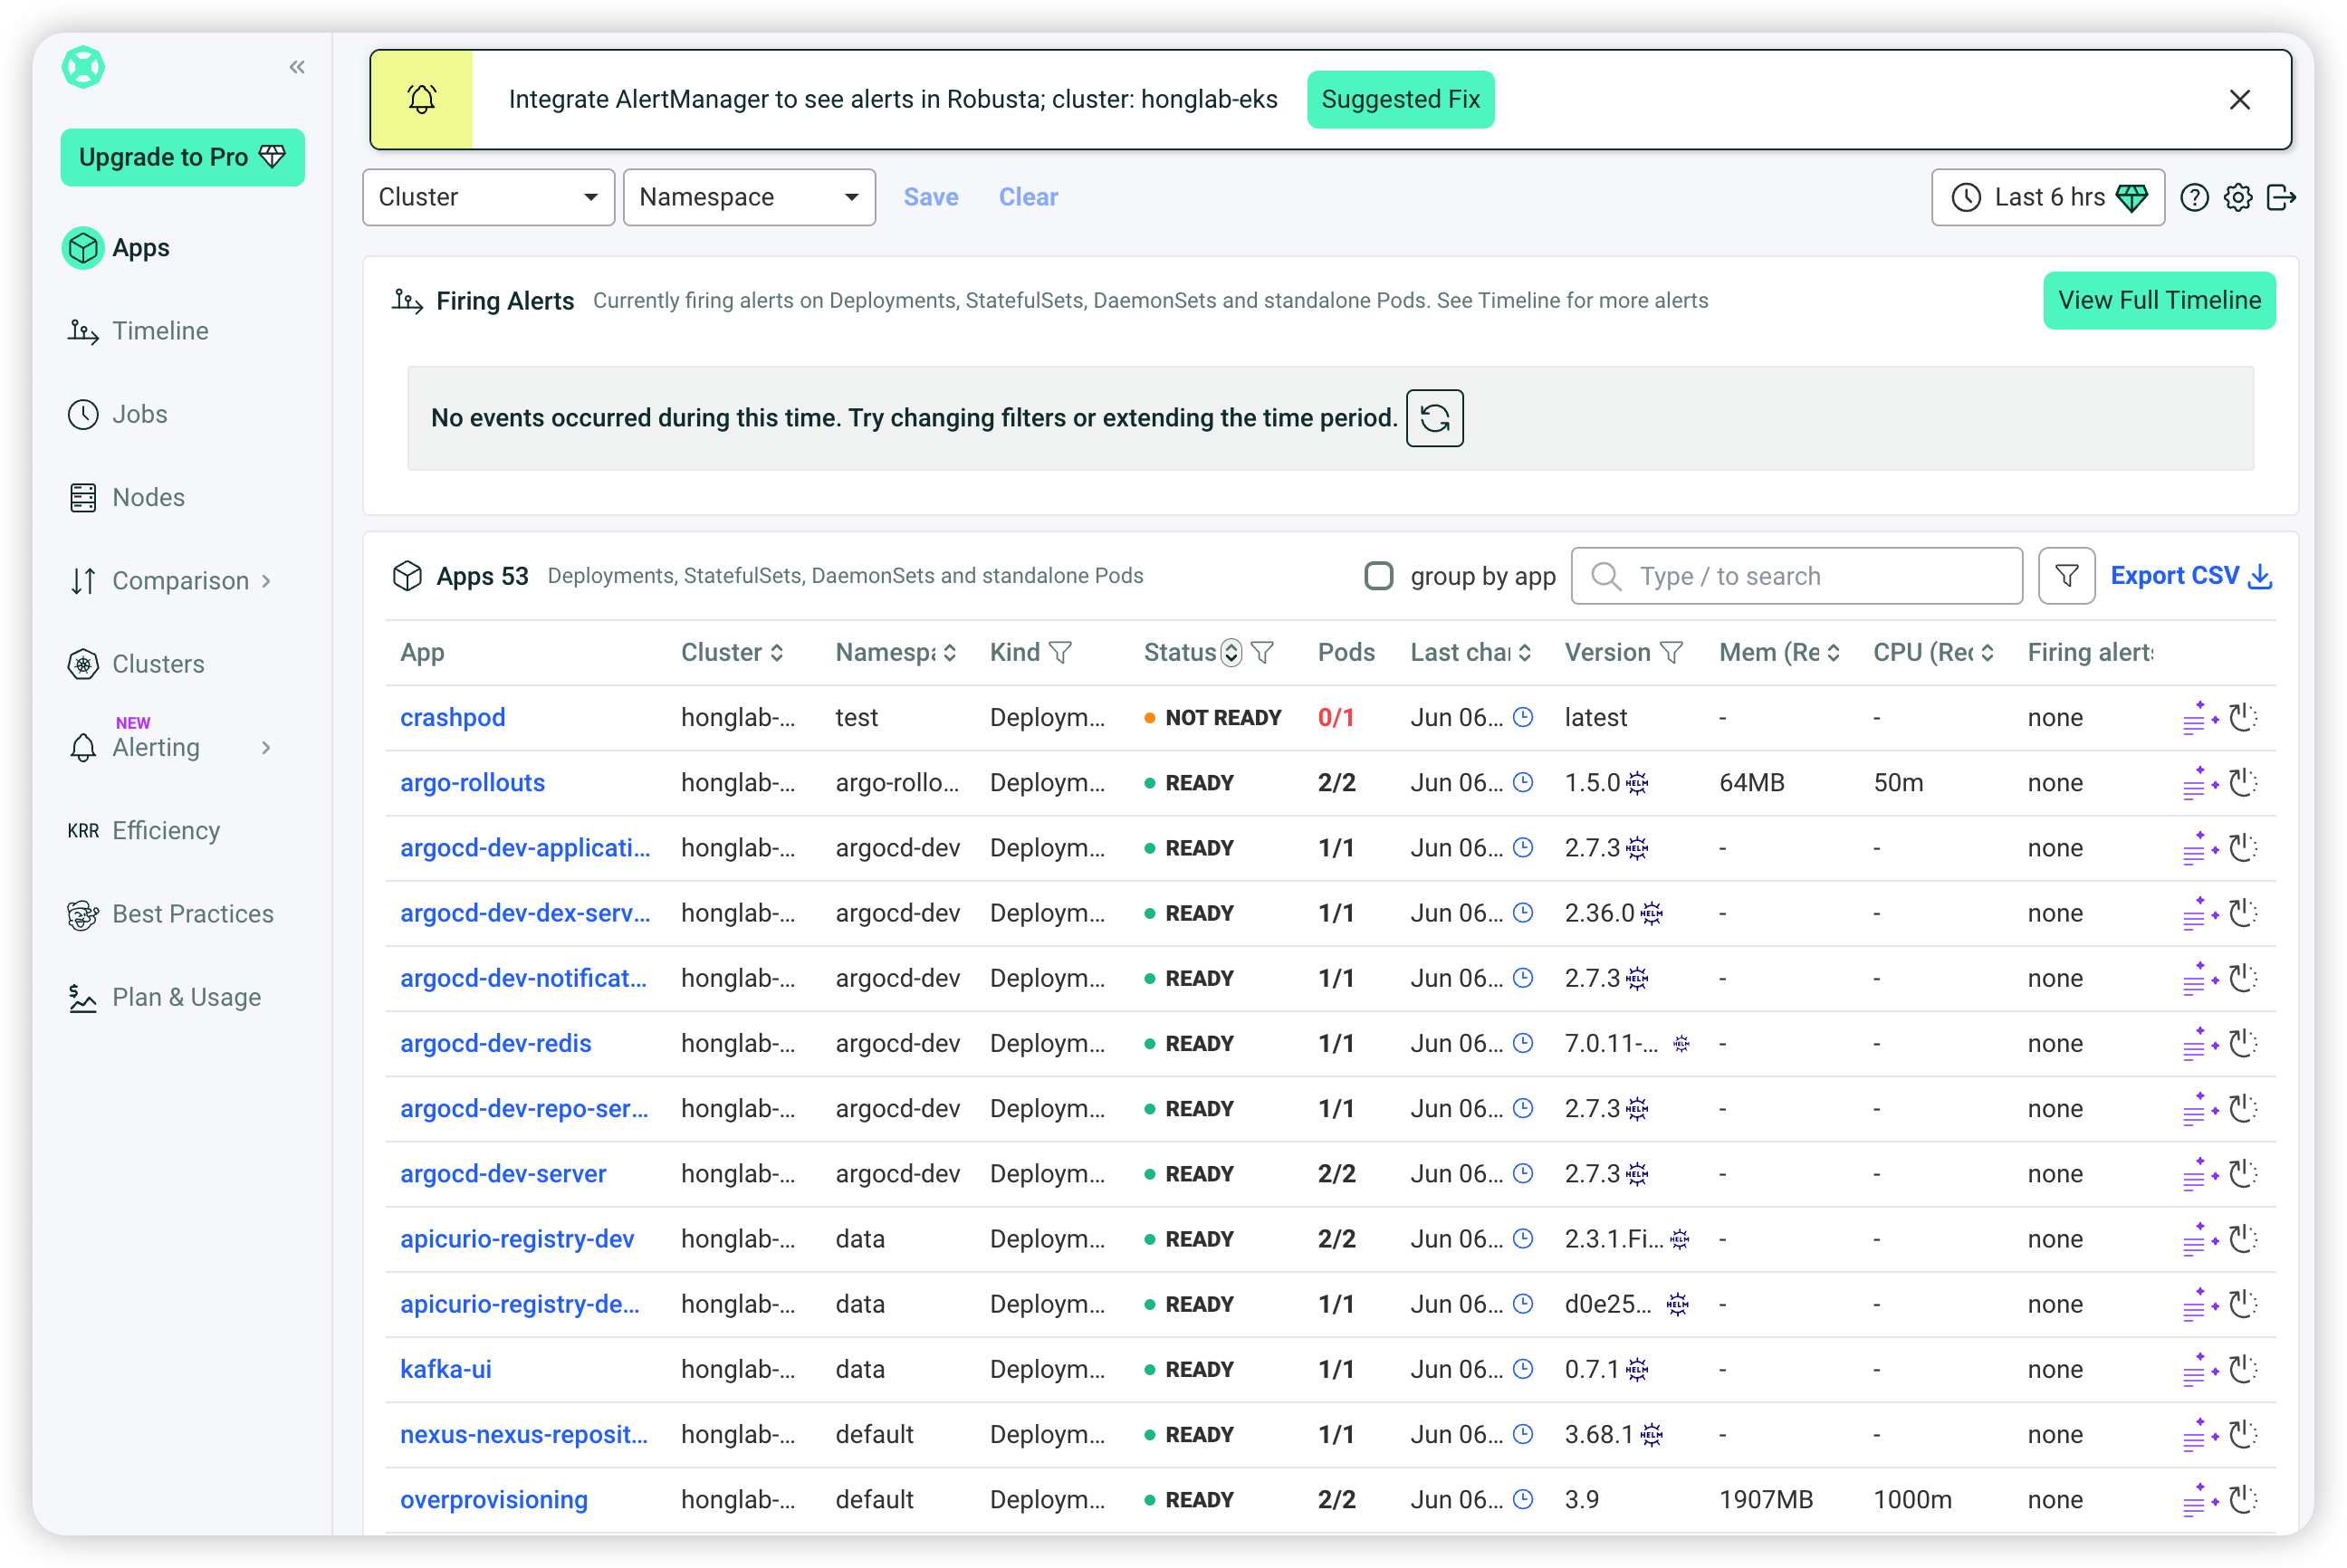Open the settings gear icon
This screenshot has width=2347, height=1568.
(2238, 197)
